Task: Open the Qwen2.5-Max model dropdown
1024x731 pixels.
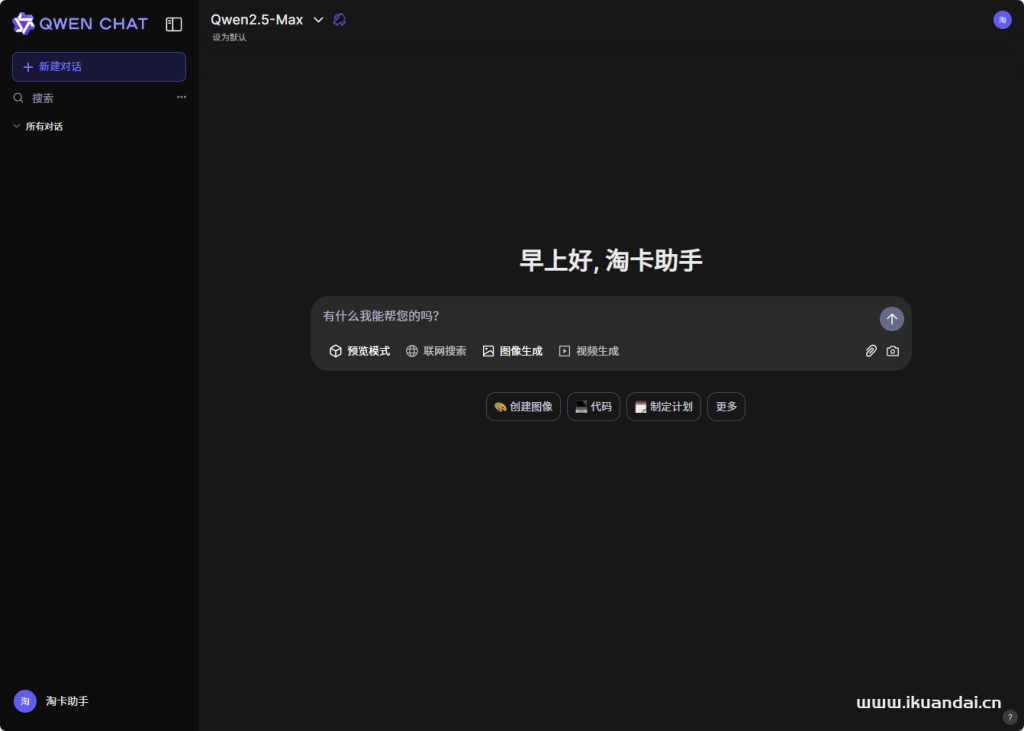Action: pyautogui.click(x=267, y=20)
